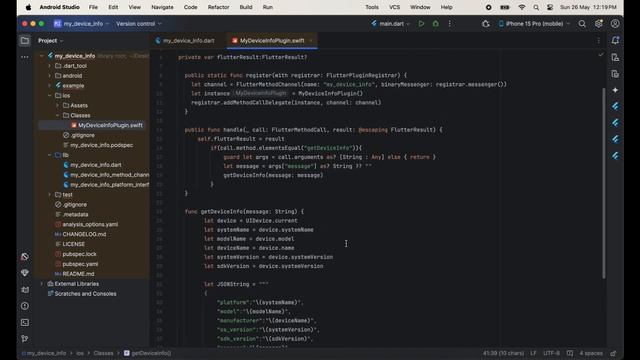Image resolution: width=640 pixels, height=360 pixels.
Task: Open main.dart run configuration dropdown
Action: (x=391, y=24)
